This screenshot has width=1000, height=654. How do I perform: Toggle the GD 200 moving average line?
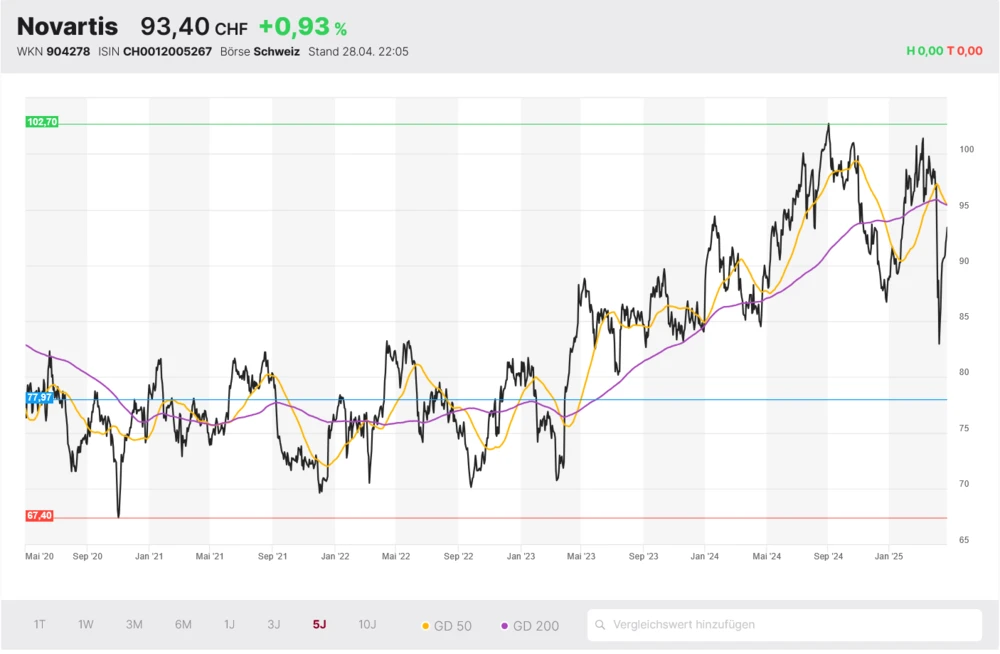coord(529,626)
